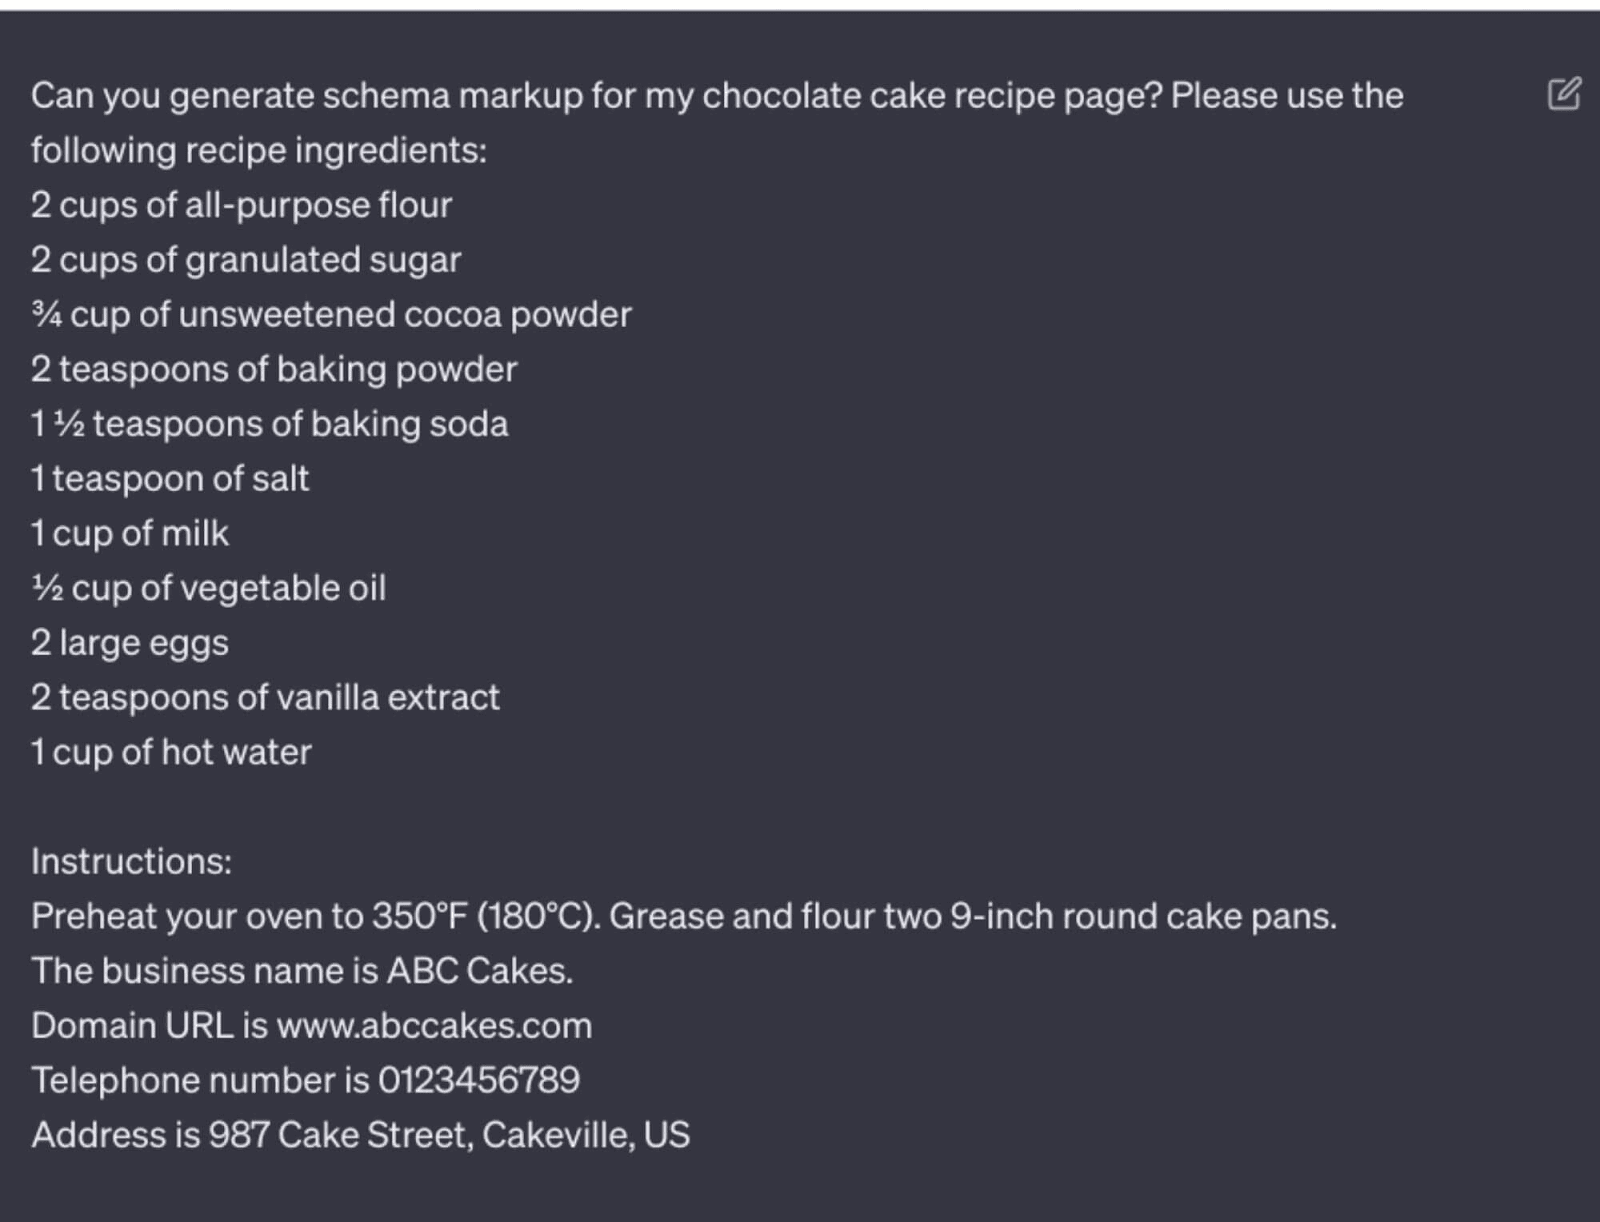The image size is (1600, 1222).
Task: Select the granulated sugar ingredient line
Action: pyautogui.click(x=246, y=260)
